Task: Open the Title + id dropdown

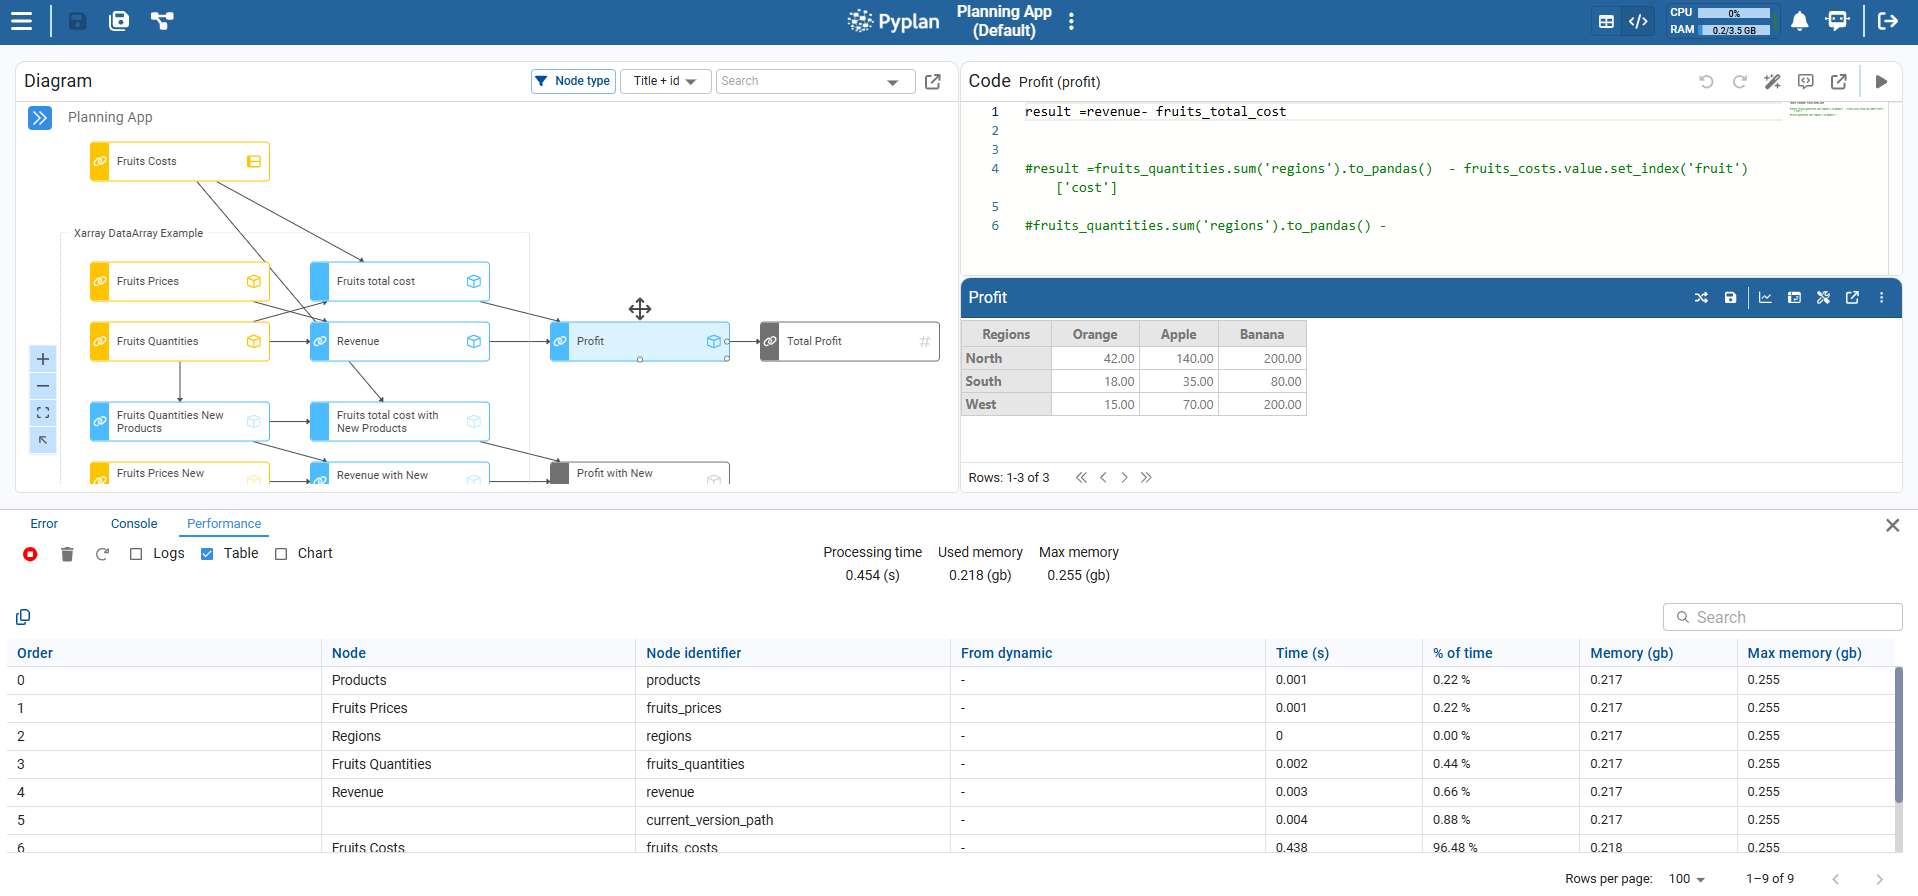Action: pos(665,81)
